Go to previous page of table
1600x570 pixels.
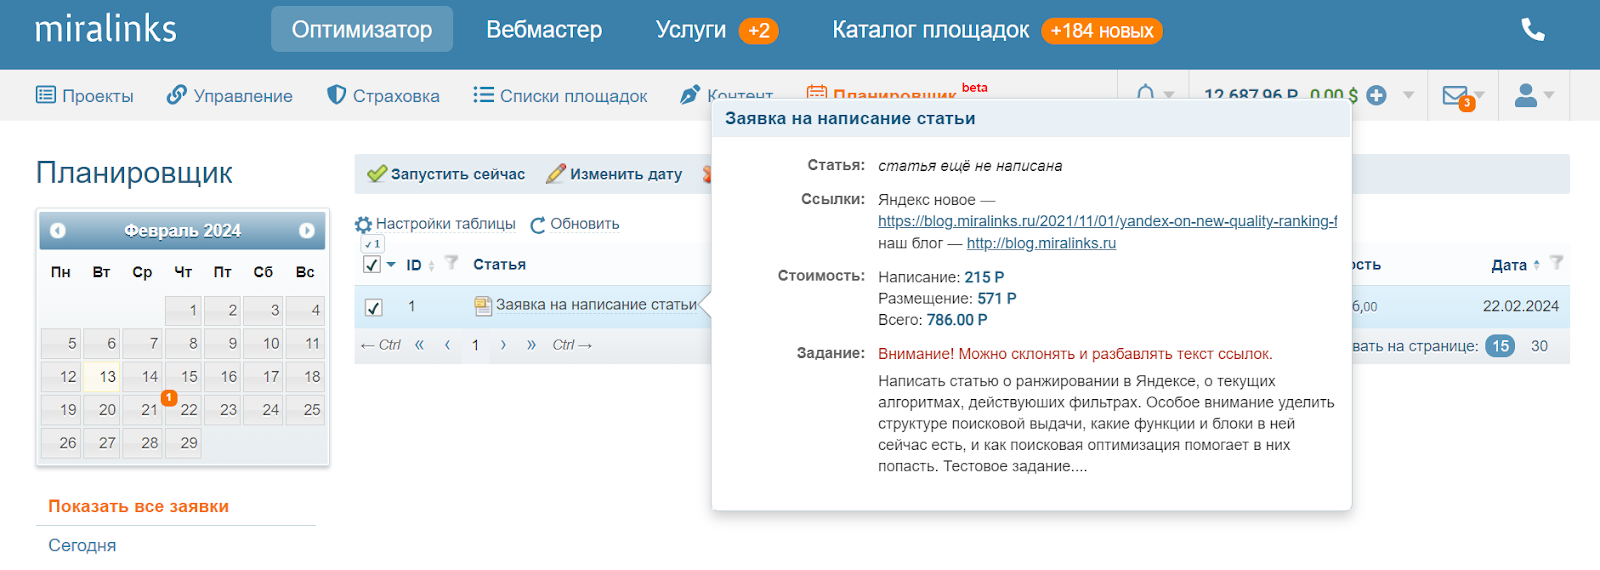(x=447, y=345)
